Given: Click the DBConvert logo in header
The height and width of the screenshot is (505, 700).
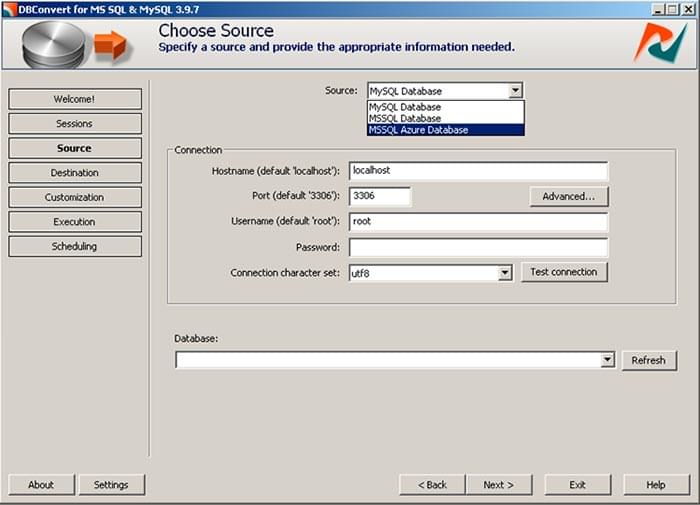Looking at the screenshot, I should 661,43.
